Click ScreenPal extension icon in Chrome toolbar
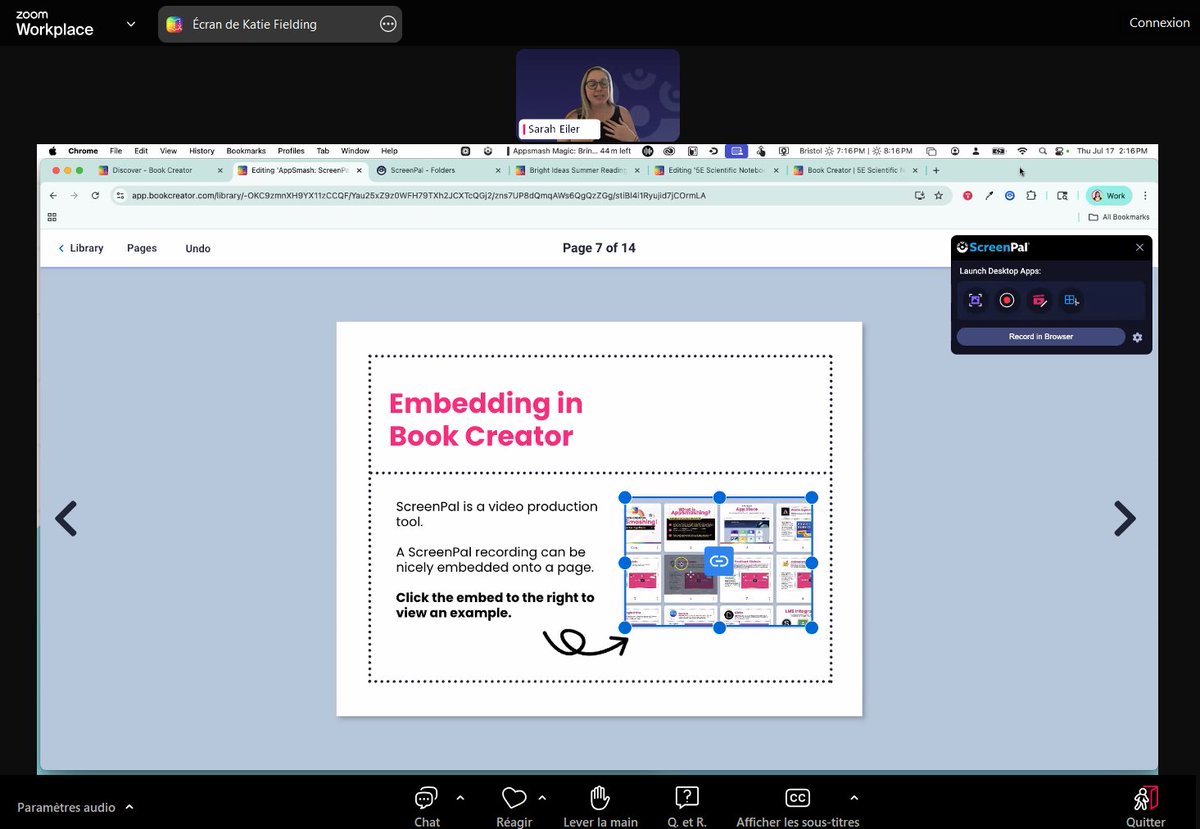The width and height of the screenshot is (1200, 829). pos(1009,195)
